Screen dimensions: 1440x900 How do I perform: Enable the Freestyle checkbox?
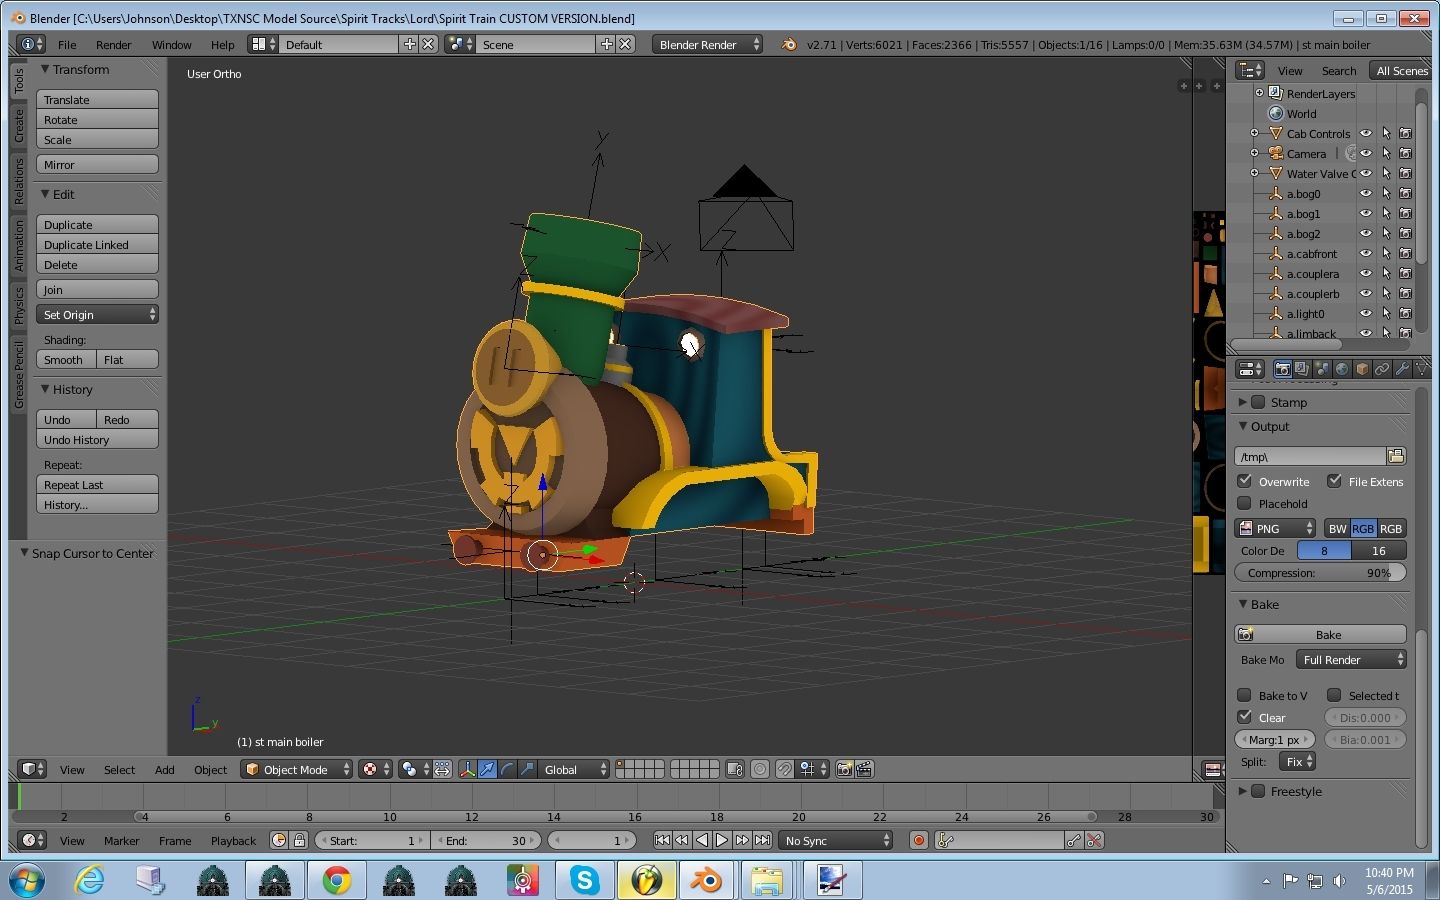[1258, 791]
